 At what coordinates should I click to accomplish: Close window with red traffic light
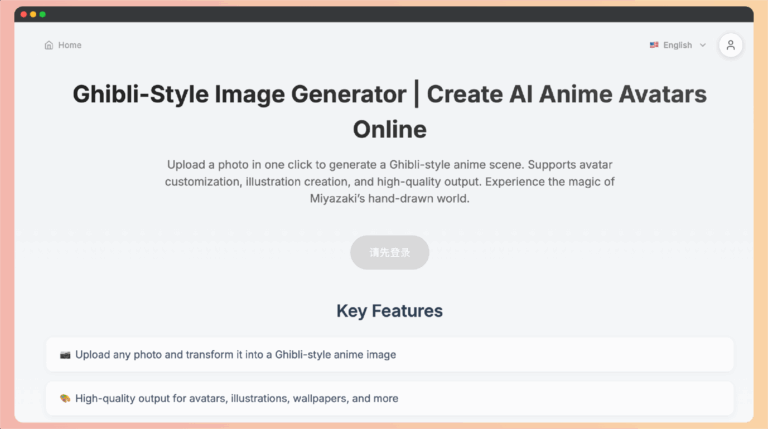tap(24, 14)
